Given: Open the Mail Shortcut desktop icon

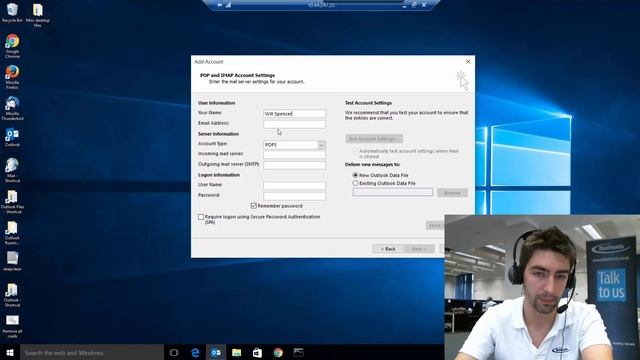Looking at the screenshot, I should (12, 170).
